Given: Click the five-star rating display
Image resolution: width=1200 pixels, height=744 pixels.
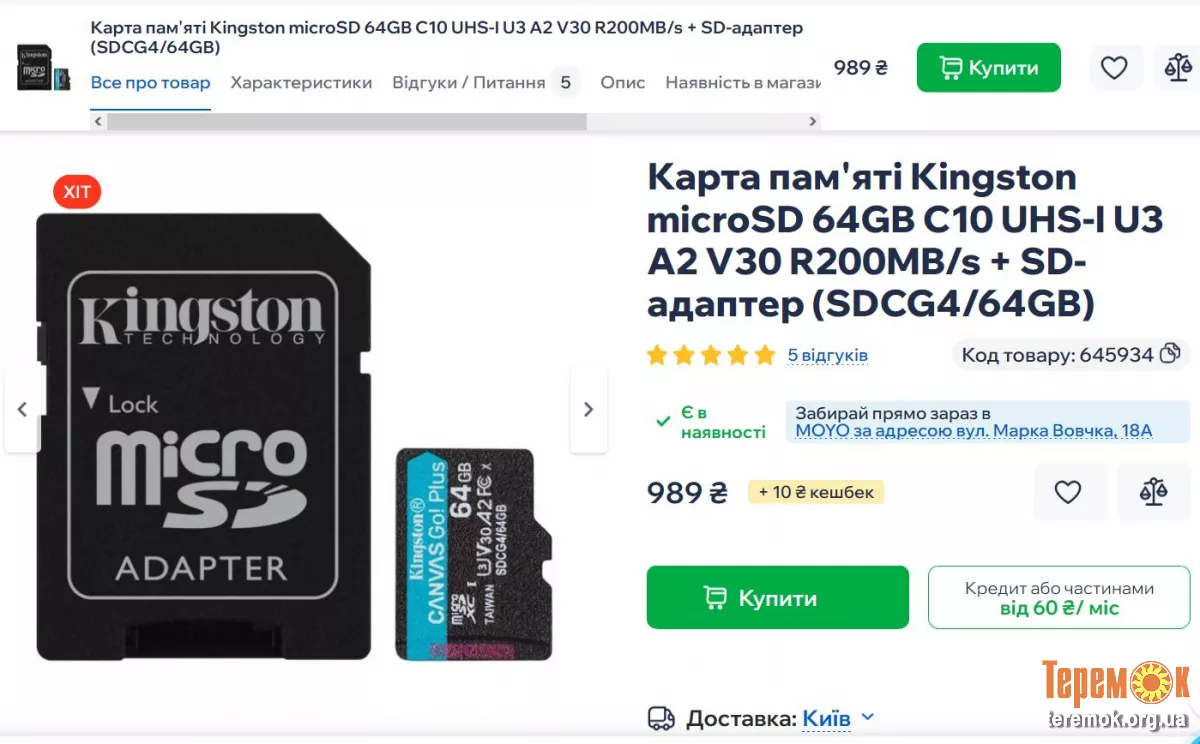Looking at the screenshot, I should (x=711, y=355).
